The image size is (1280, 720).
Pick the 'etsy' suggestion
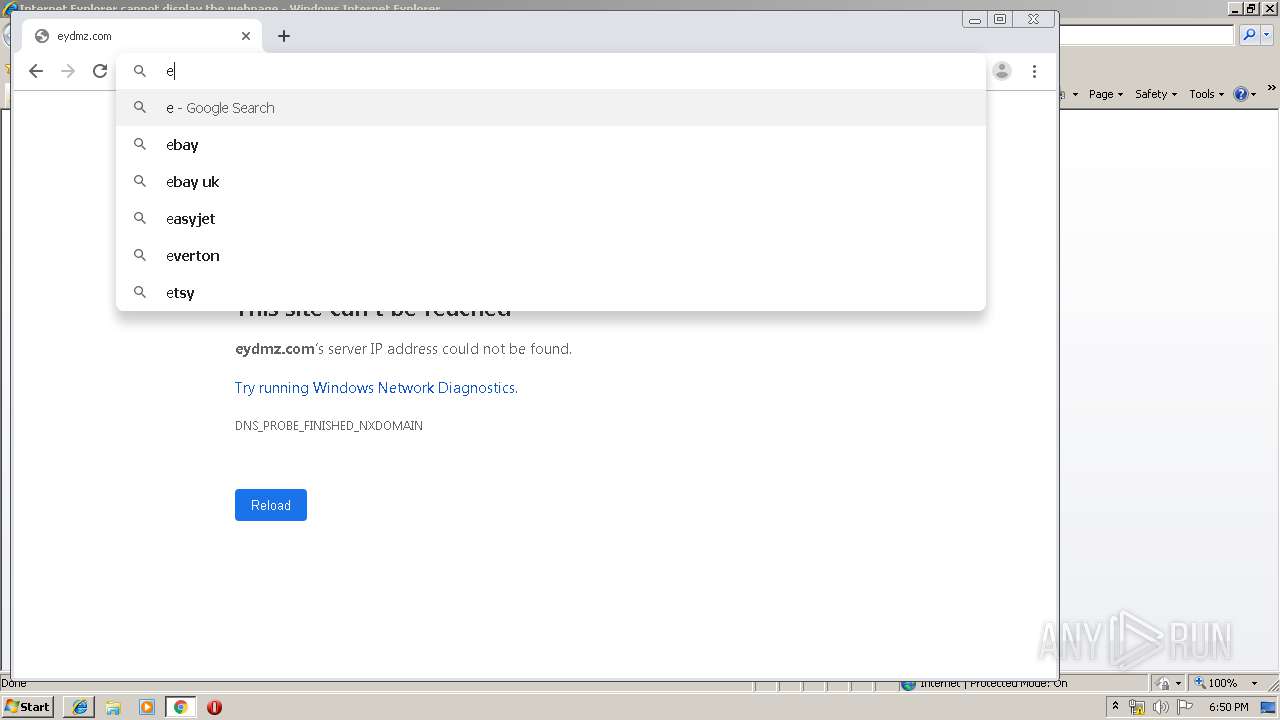pos(551,293)
